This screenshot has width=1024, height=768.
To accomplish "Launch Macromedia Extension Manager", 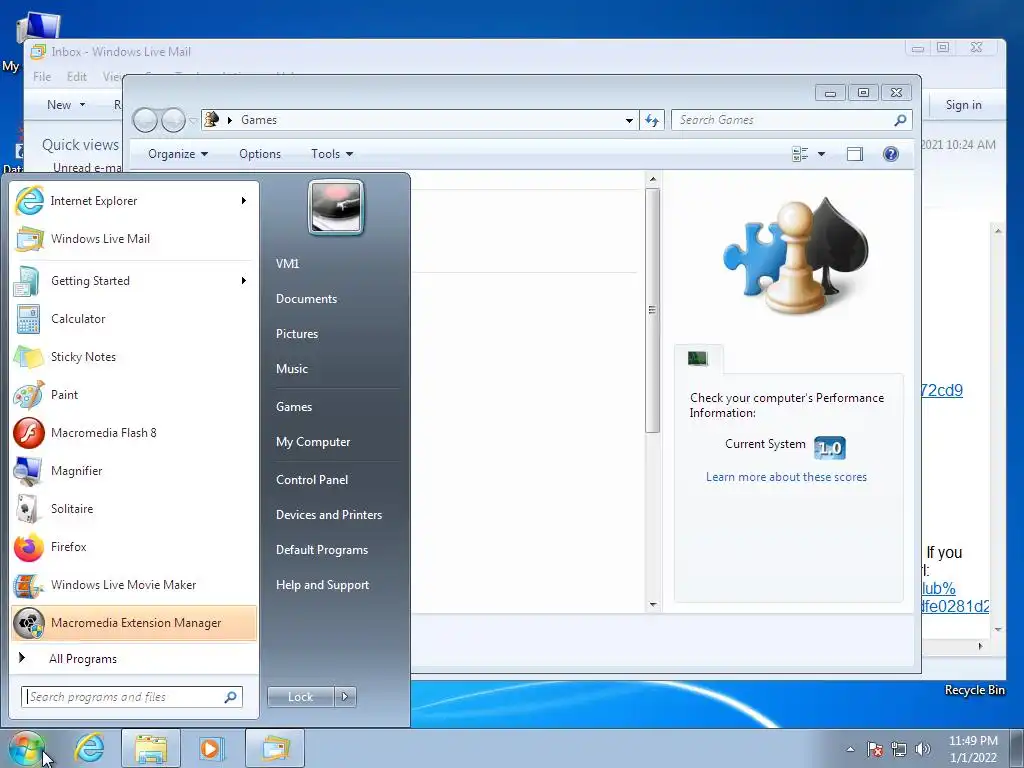I will click(134, 622).
